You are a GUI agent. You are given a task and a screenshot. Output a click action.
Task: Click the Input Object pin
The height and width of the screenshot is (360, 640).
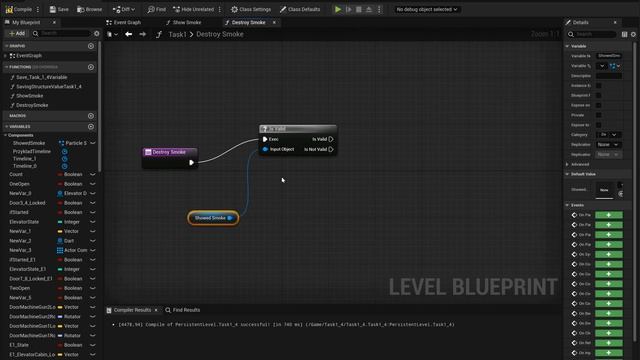click(265, 149)
